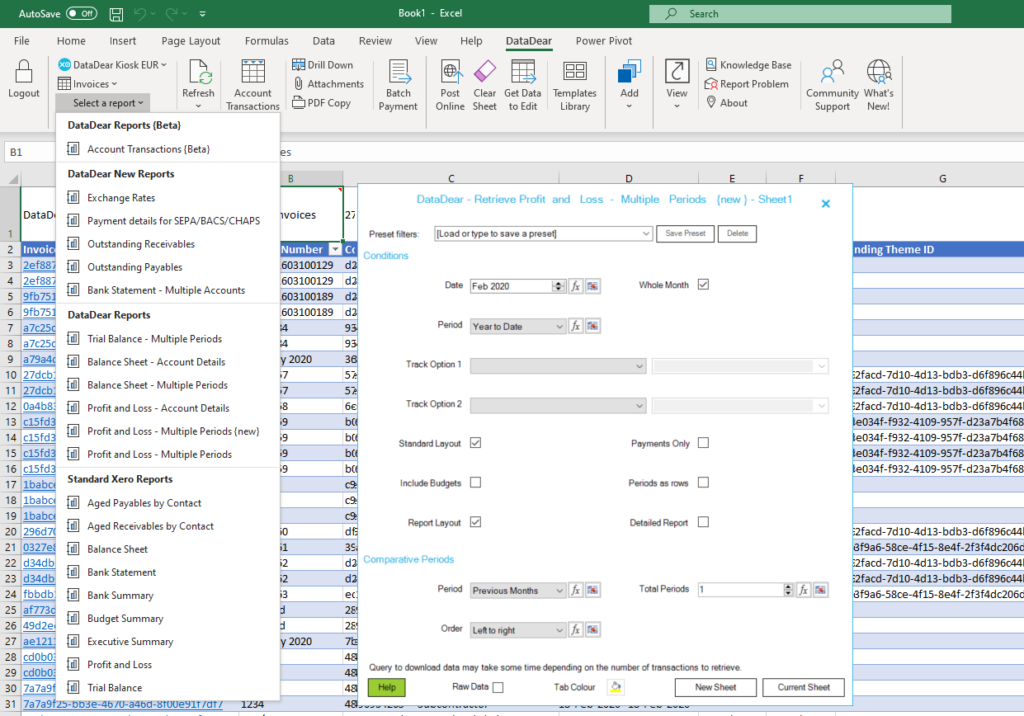The width and height of the screenshot is (1024, 716).
Task: Choose Profit and Loss - Account Details
Action: (167, 408)
